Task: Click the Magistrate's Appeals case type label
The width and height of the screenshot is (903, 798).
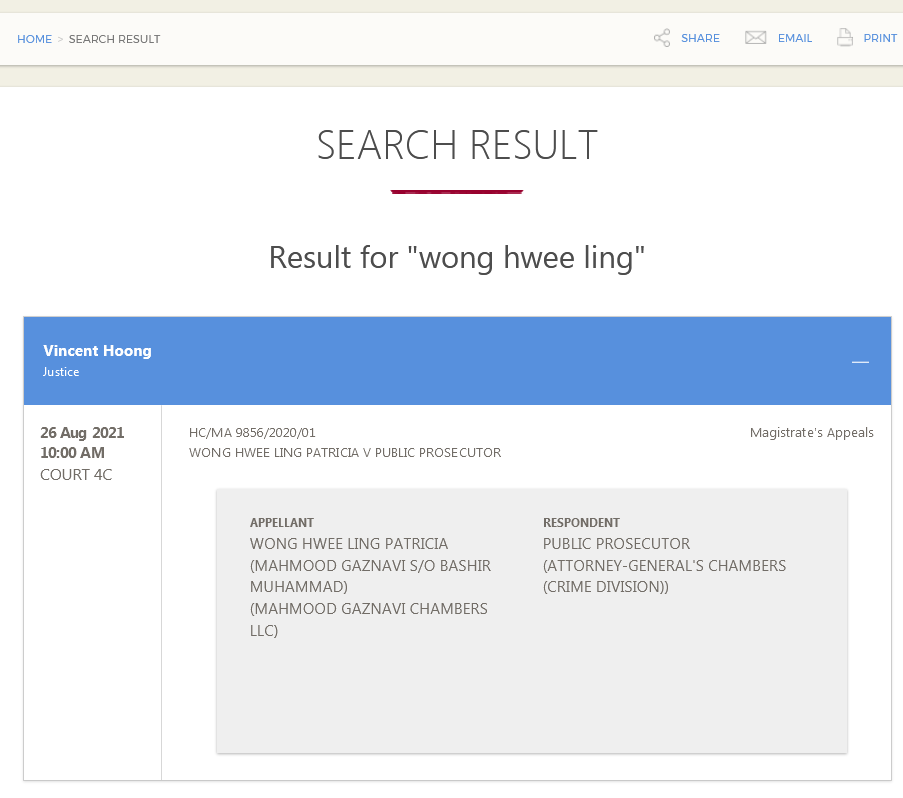Action: (811, 433)
